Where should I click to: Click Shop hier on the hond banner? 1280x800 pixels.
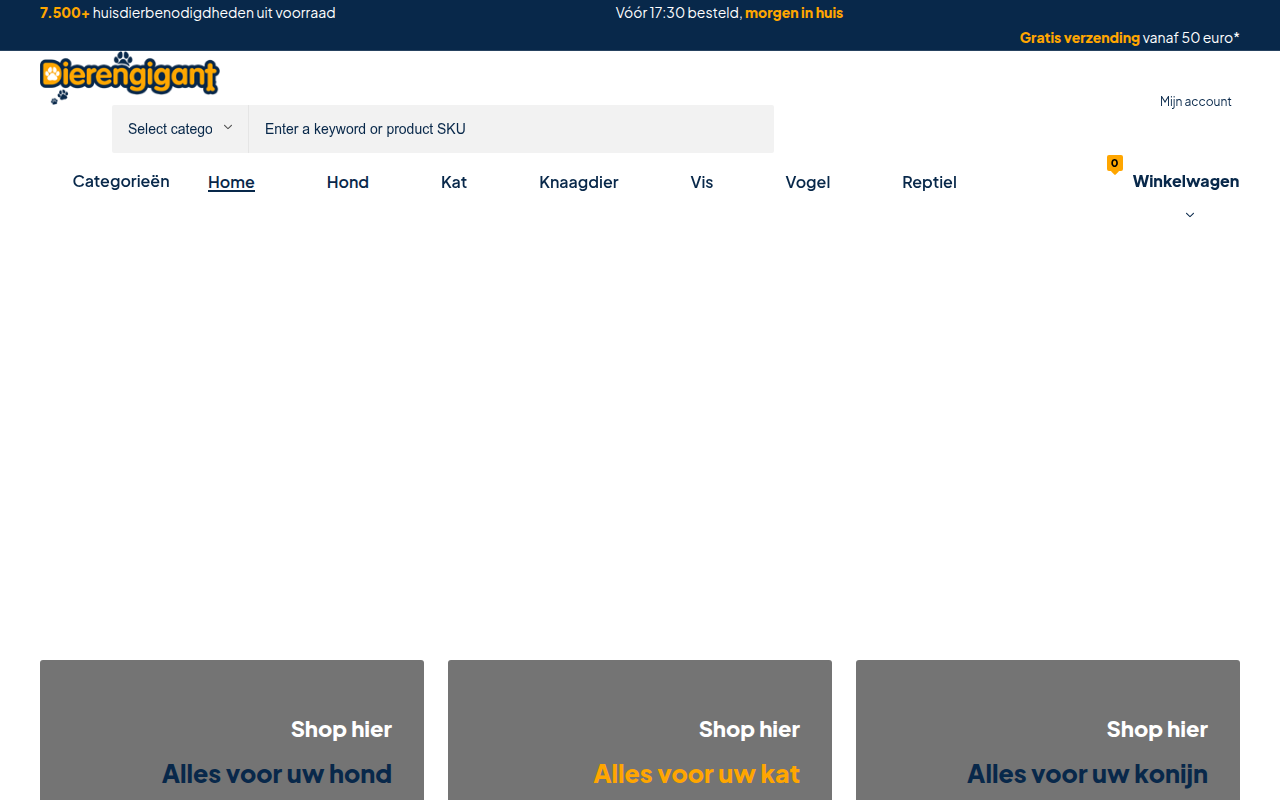[341, 729]
